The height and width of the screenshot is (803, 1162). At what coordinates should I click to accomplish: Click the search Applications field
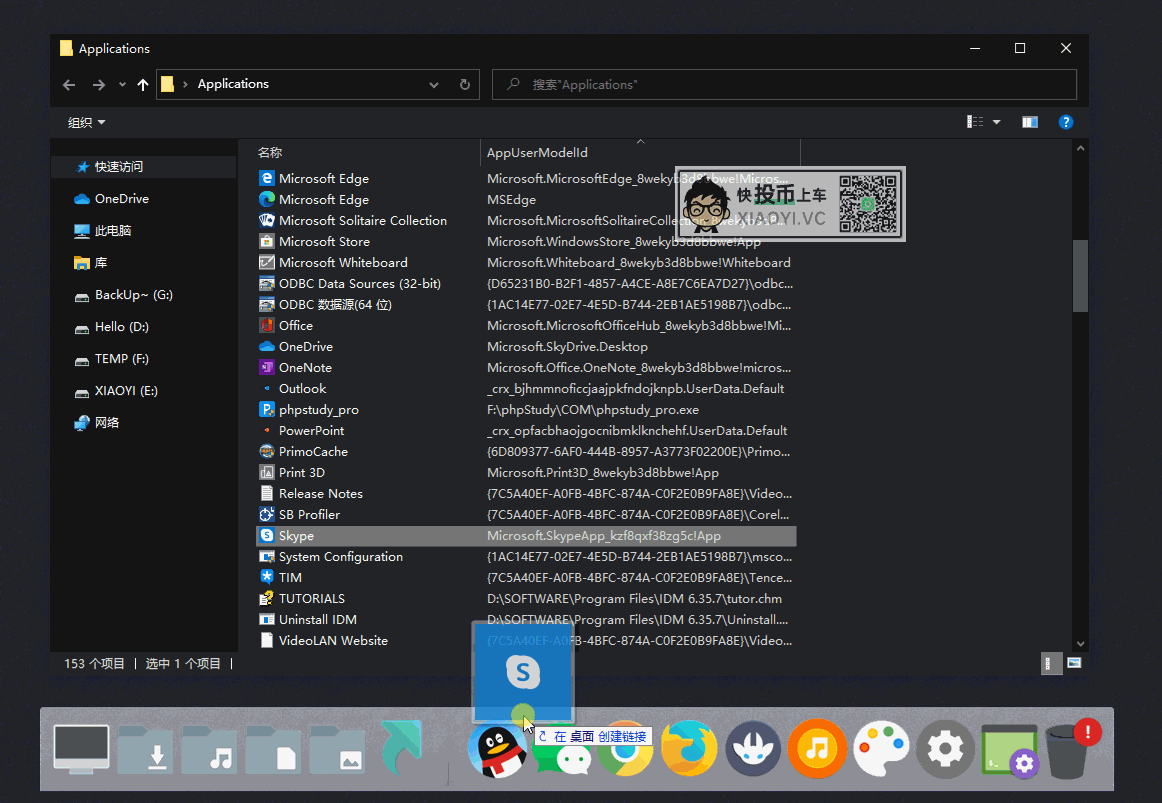(785, 84)
